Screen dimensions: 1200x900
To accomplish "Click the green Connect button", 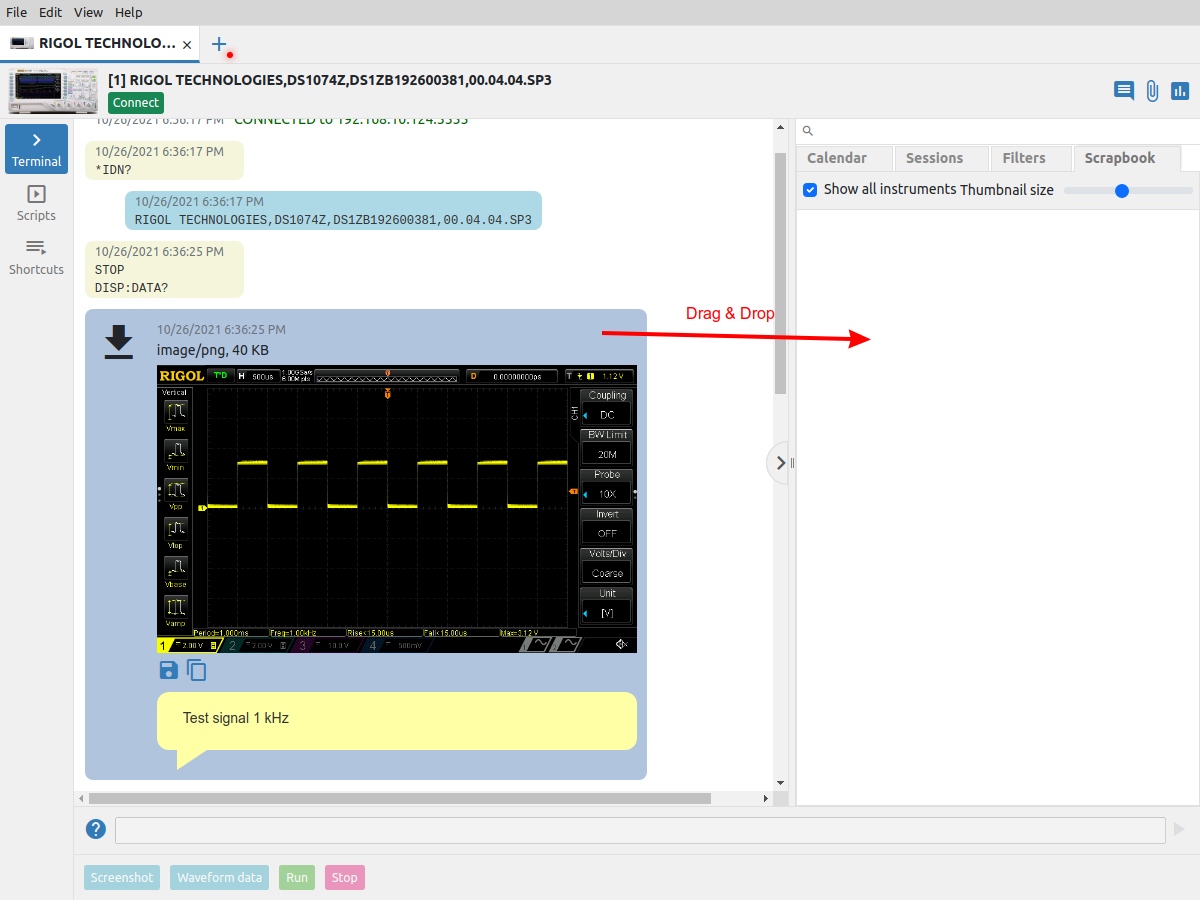I will [x=135, y=103].
